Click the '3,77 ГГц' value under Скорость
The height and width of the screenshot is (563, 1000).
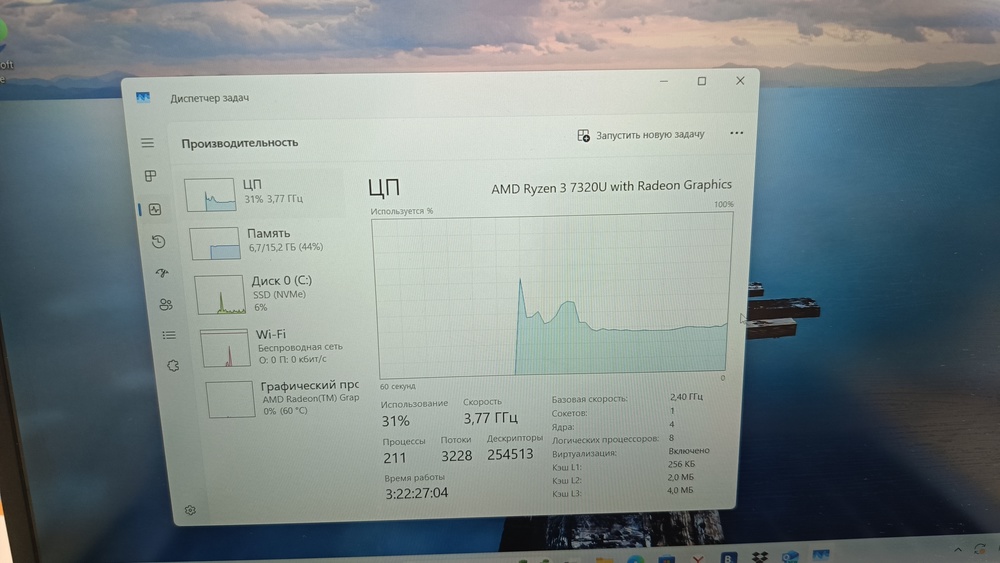point(490,418)
